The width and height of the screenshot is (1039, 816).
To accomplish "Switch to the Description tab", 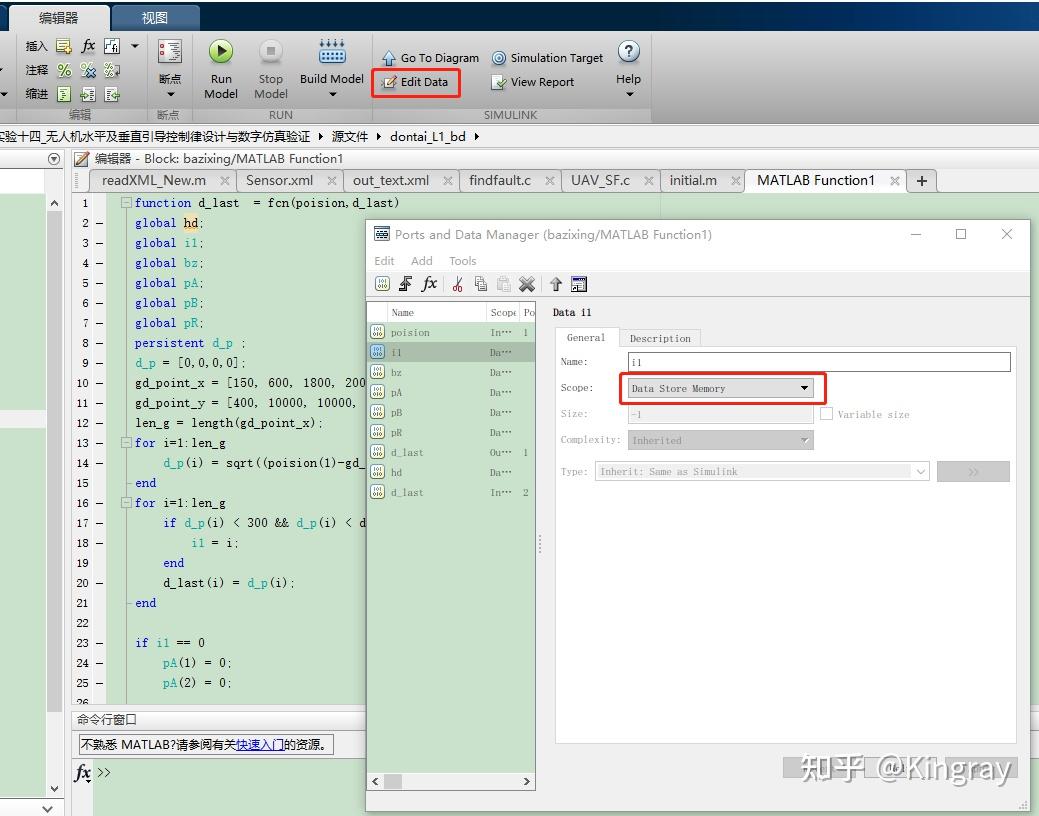I will point(659,338).
